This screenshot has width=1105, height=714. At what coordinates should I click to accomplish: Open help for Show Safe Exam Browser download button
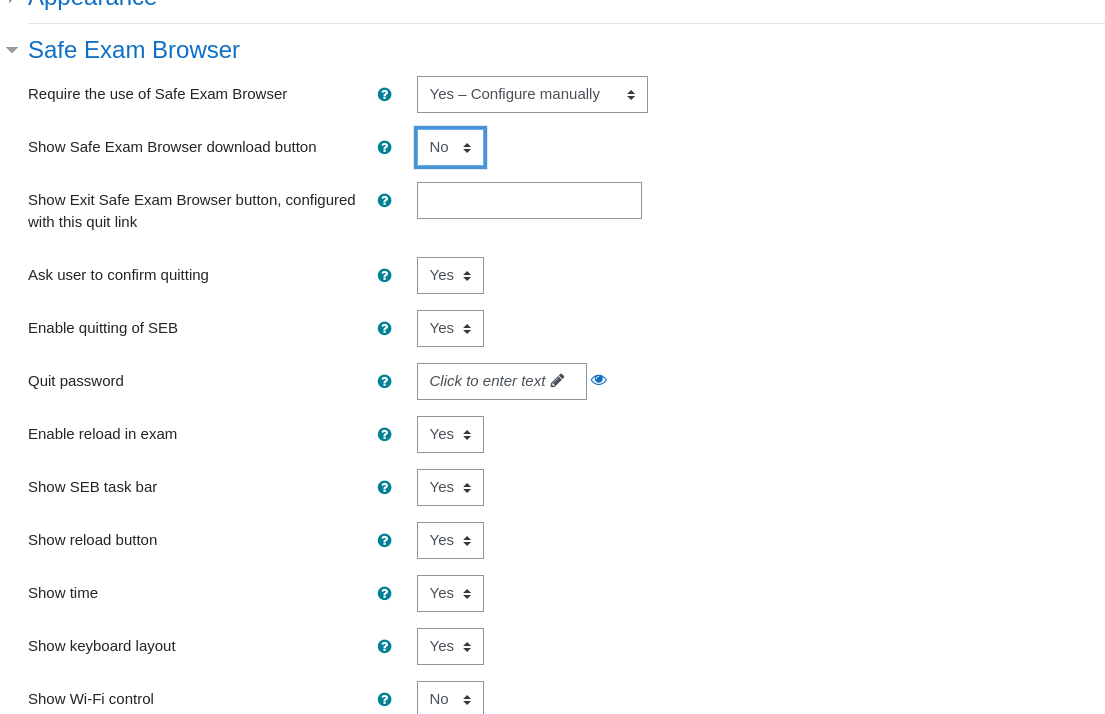pos(384,147)
